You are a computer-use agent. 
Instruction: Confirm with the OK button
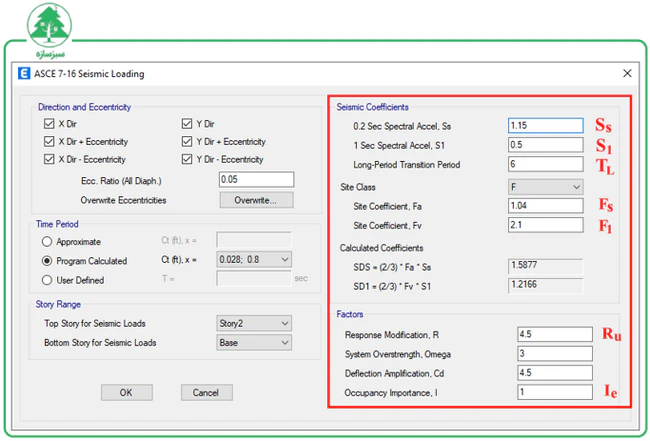(x=126, y=393)
